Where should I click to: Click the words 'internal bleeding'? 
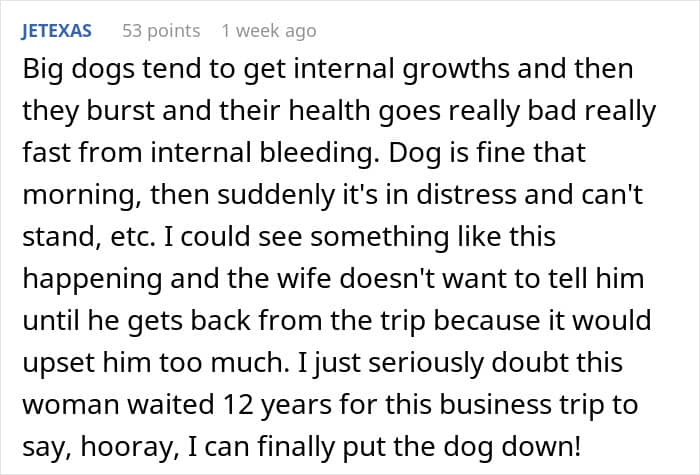click(262, 153)
